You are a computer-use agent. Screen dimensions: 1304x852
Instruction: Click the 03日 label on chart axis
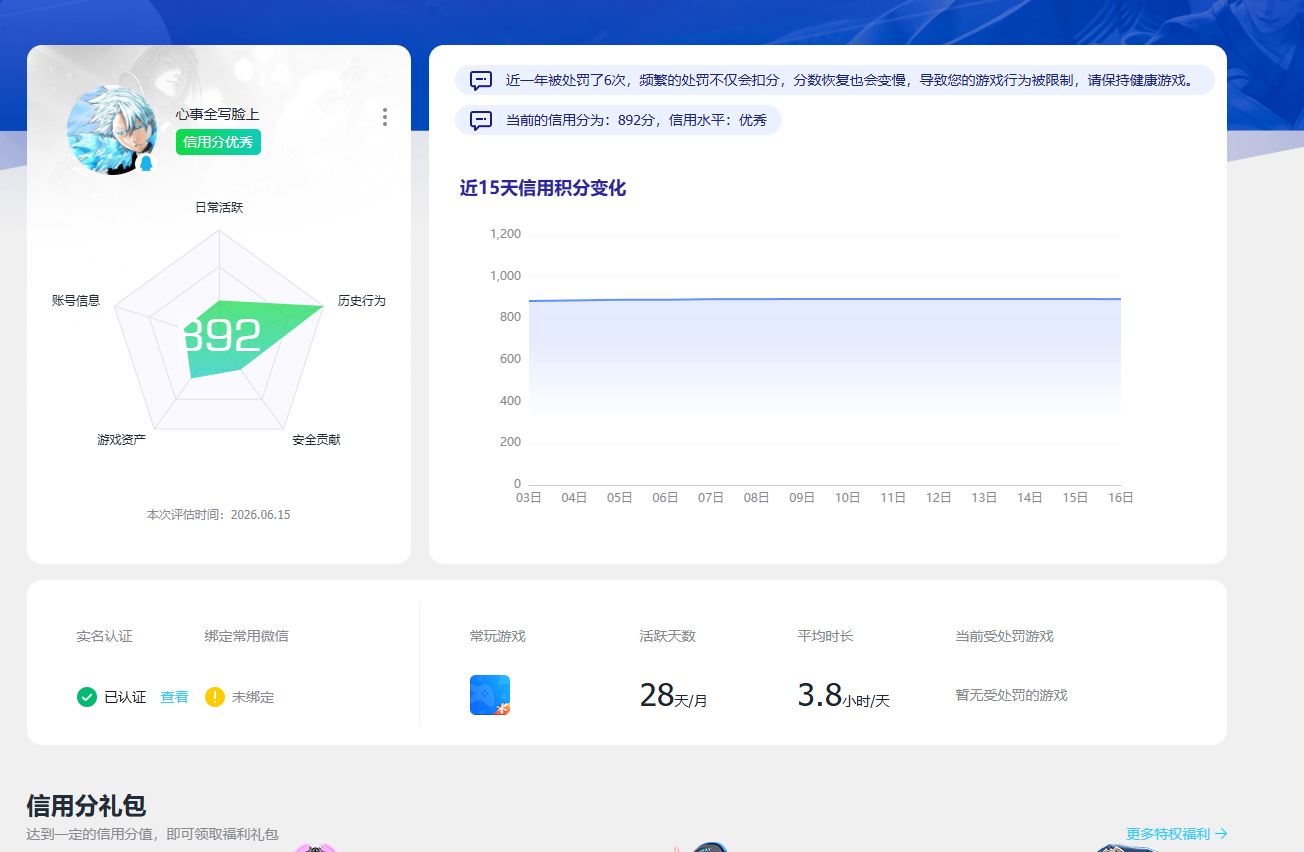tap(529, 497)
